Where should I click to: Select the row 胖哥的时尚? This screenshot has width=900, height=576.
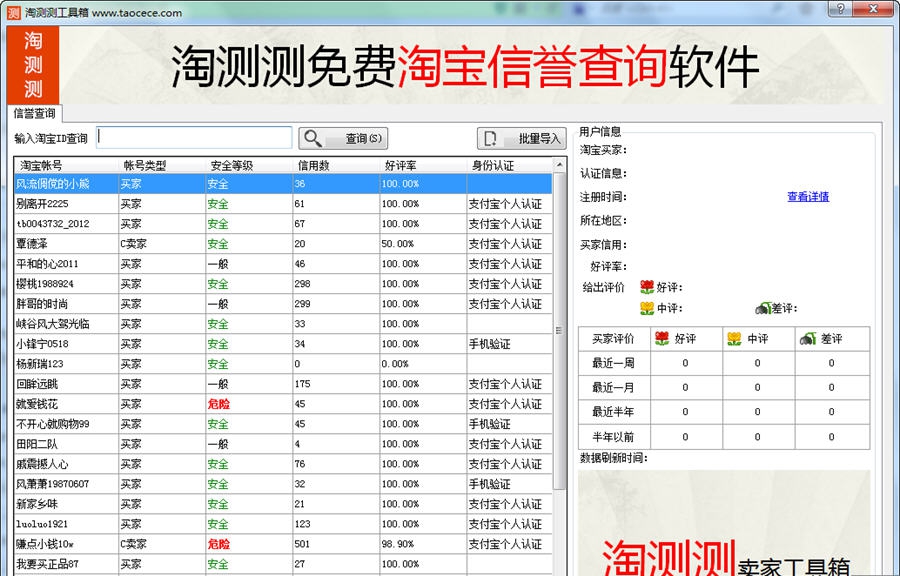(283, 304)
